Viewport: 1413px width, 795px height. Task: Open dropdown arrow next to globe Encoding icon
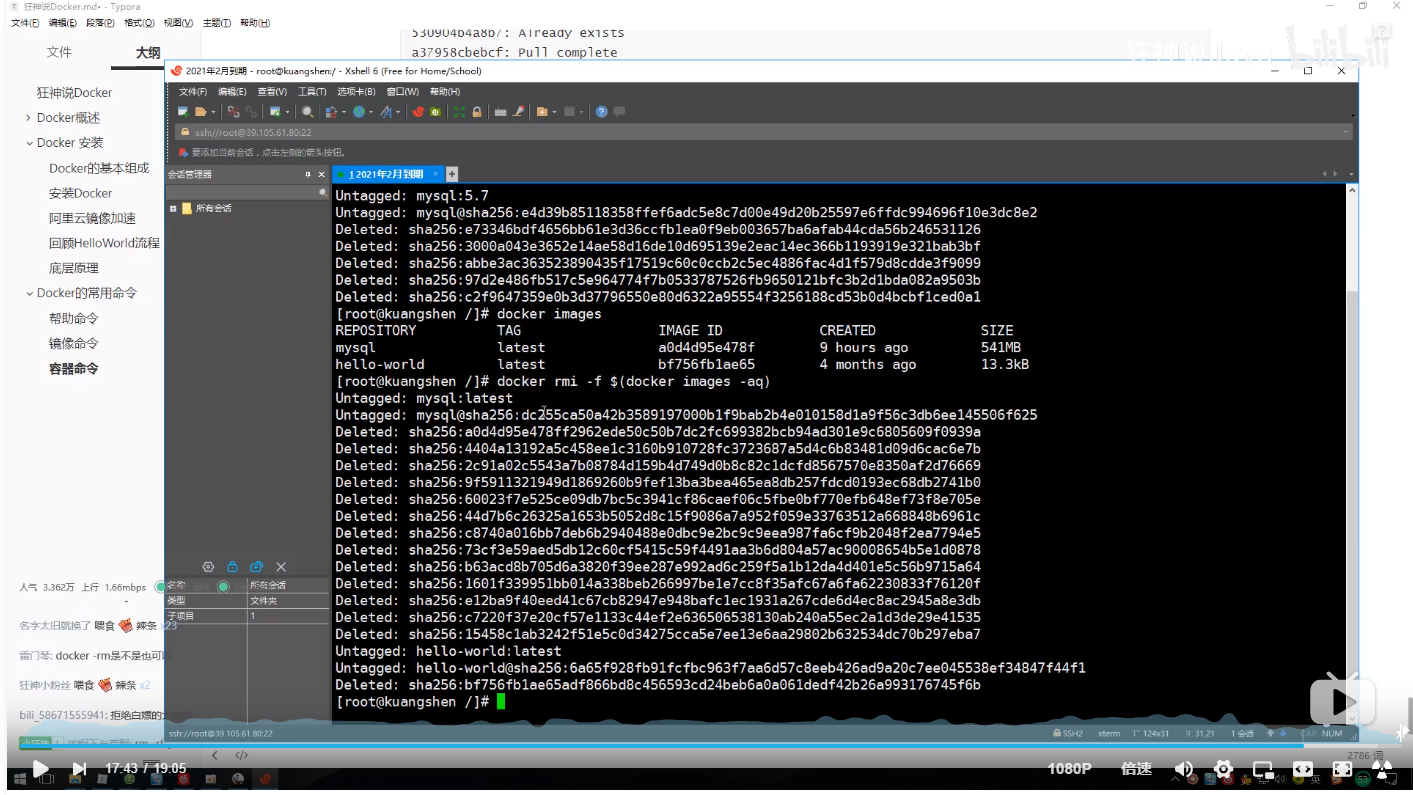point(371,112)
